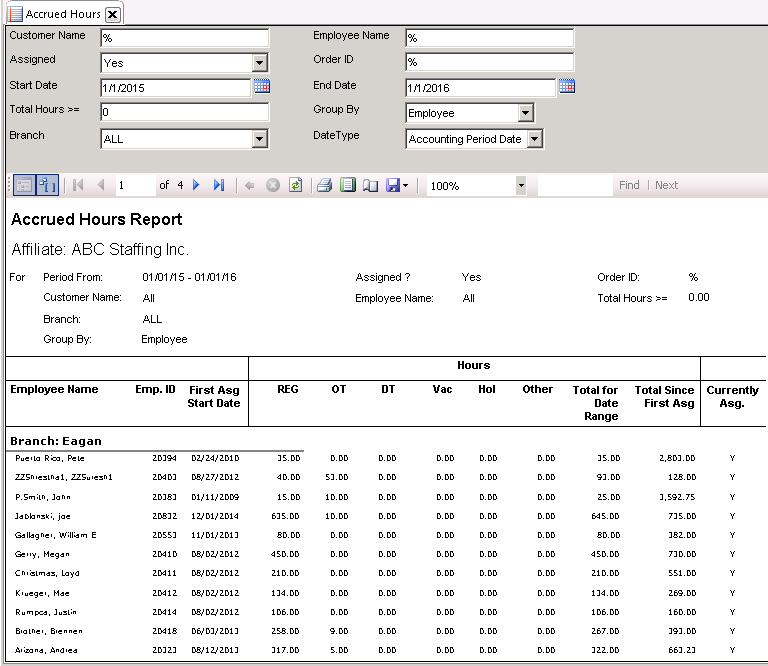Open the Branch dropdown
768x666 pixels.
pos(259,139)
